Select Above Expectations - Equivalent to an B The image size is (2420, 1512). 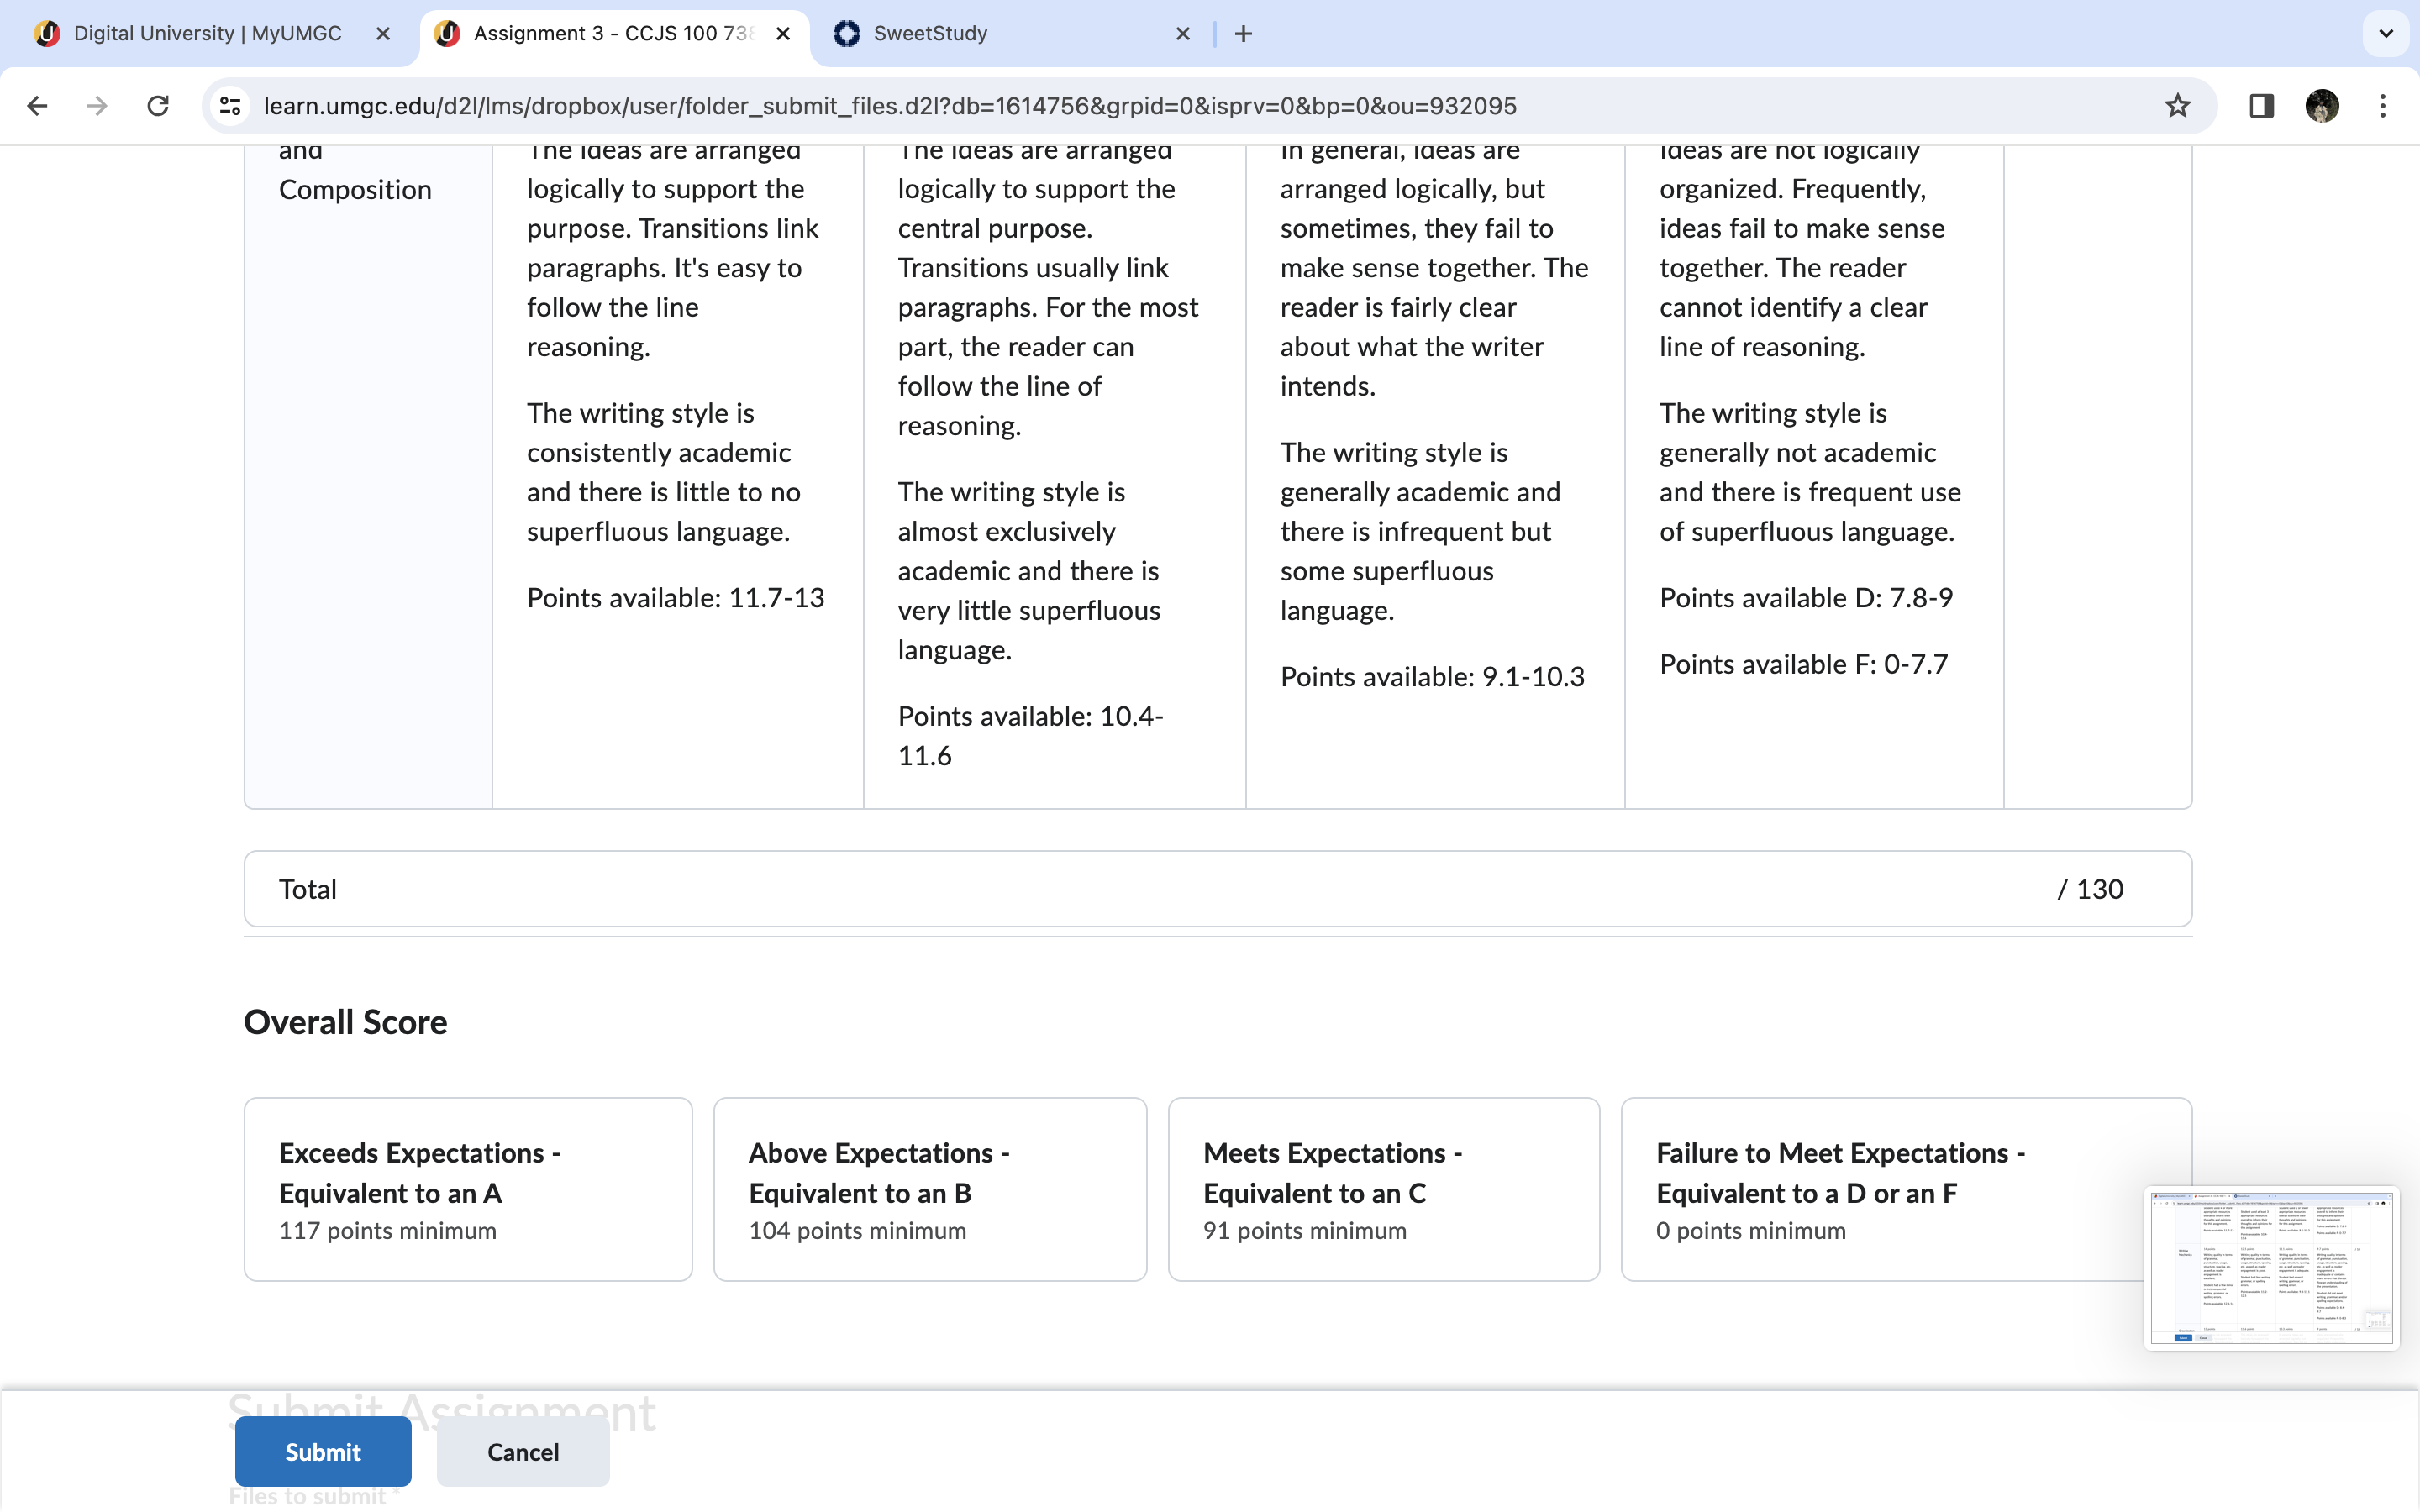[930, 1189]
